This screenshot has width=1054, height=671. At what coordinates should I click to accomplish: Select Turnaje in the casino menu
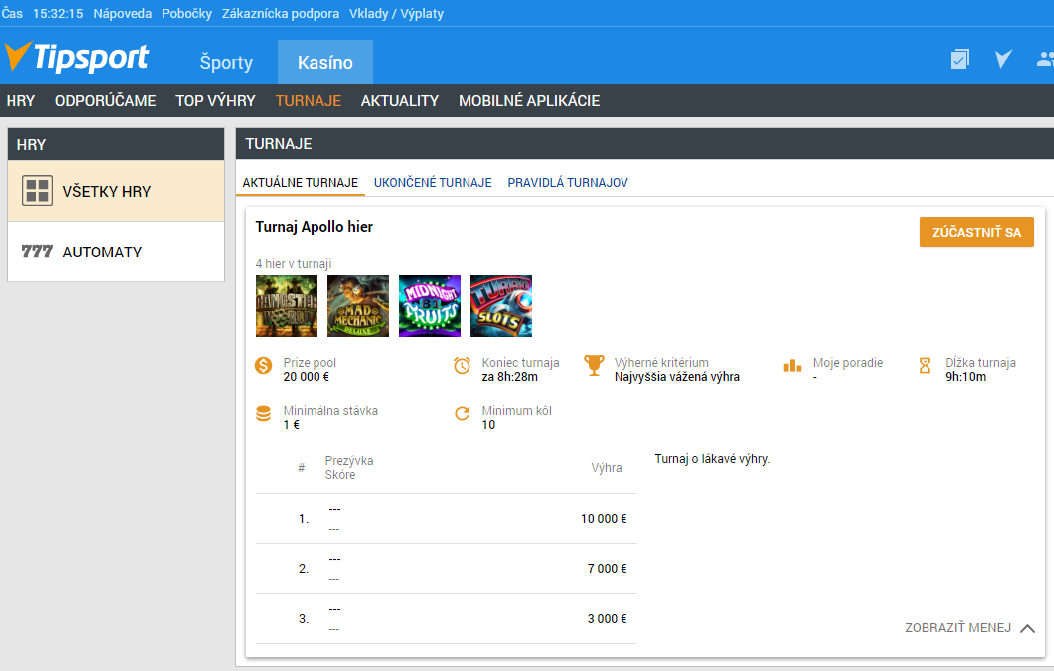point(309,101)
